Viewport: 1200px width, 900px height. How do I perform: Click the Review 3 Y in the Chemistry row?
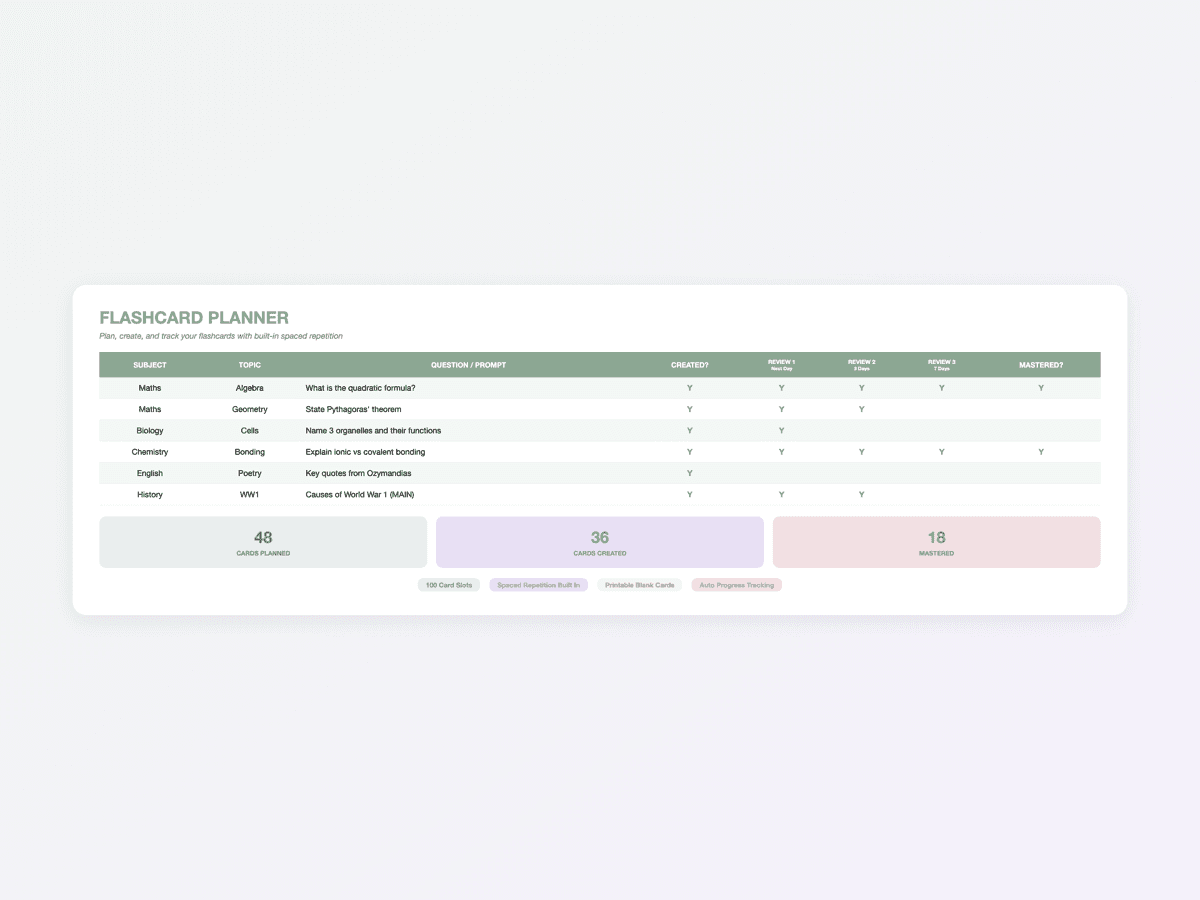point(941,452)
